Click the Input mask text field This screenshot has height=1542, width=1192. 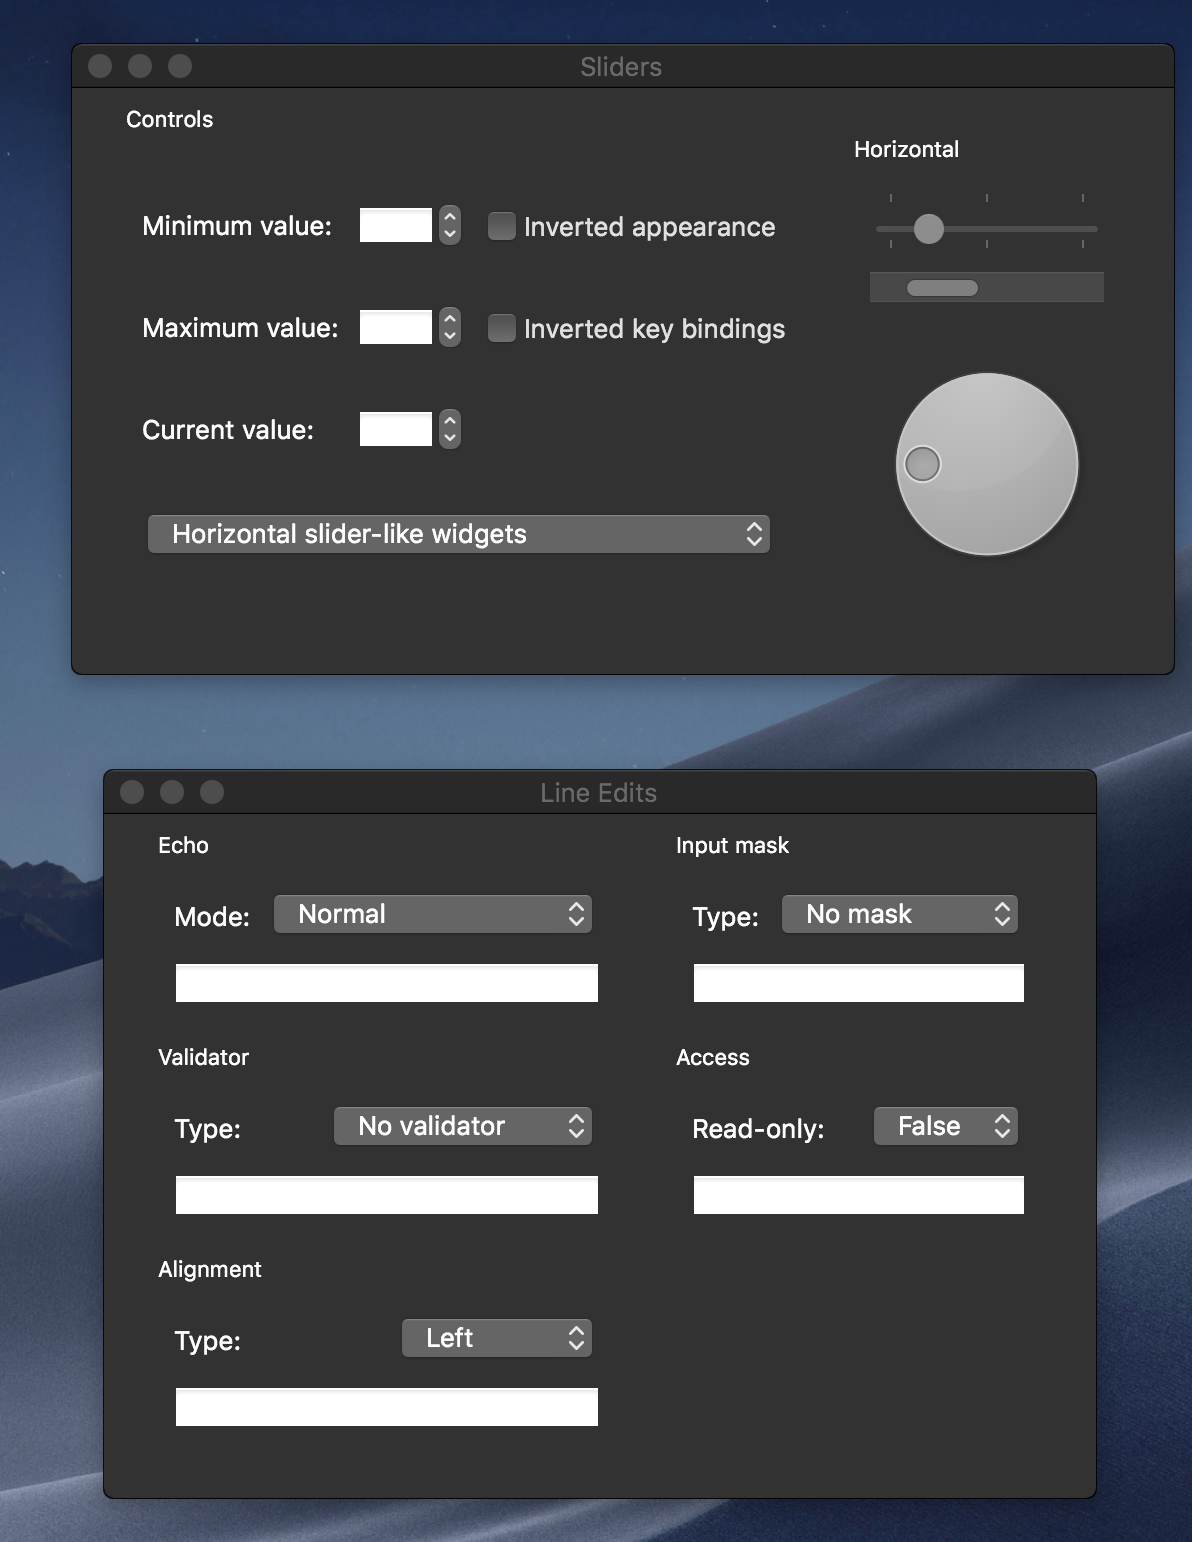(x=858, y=983)
